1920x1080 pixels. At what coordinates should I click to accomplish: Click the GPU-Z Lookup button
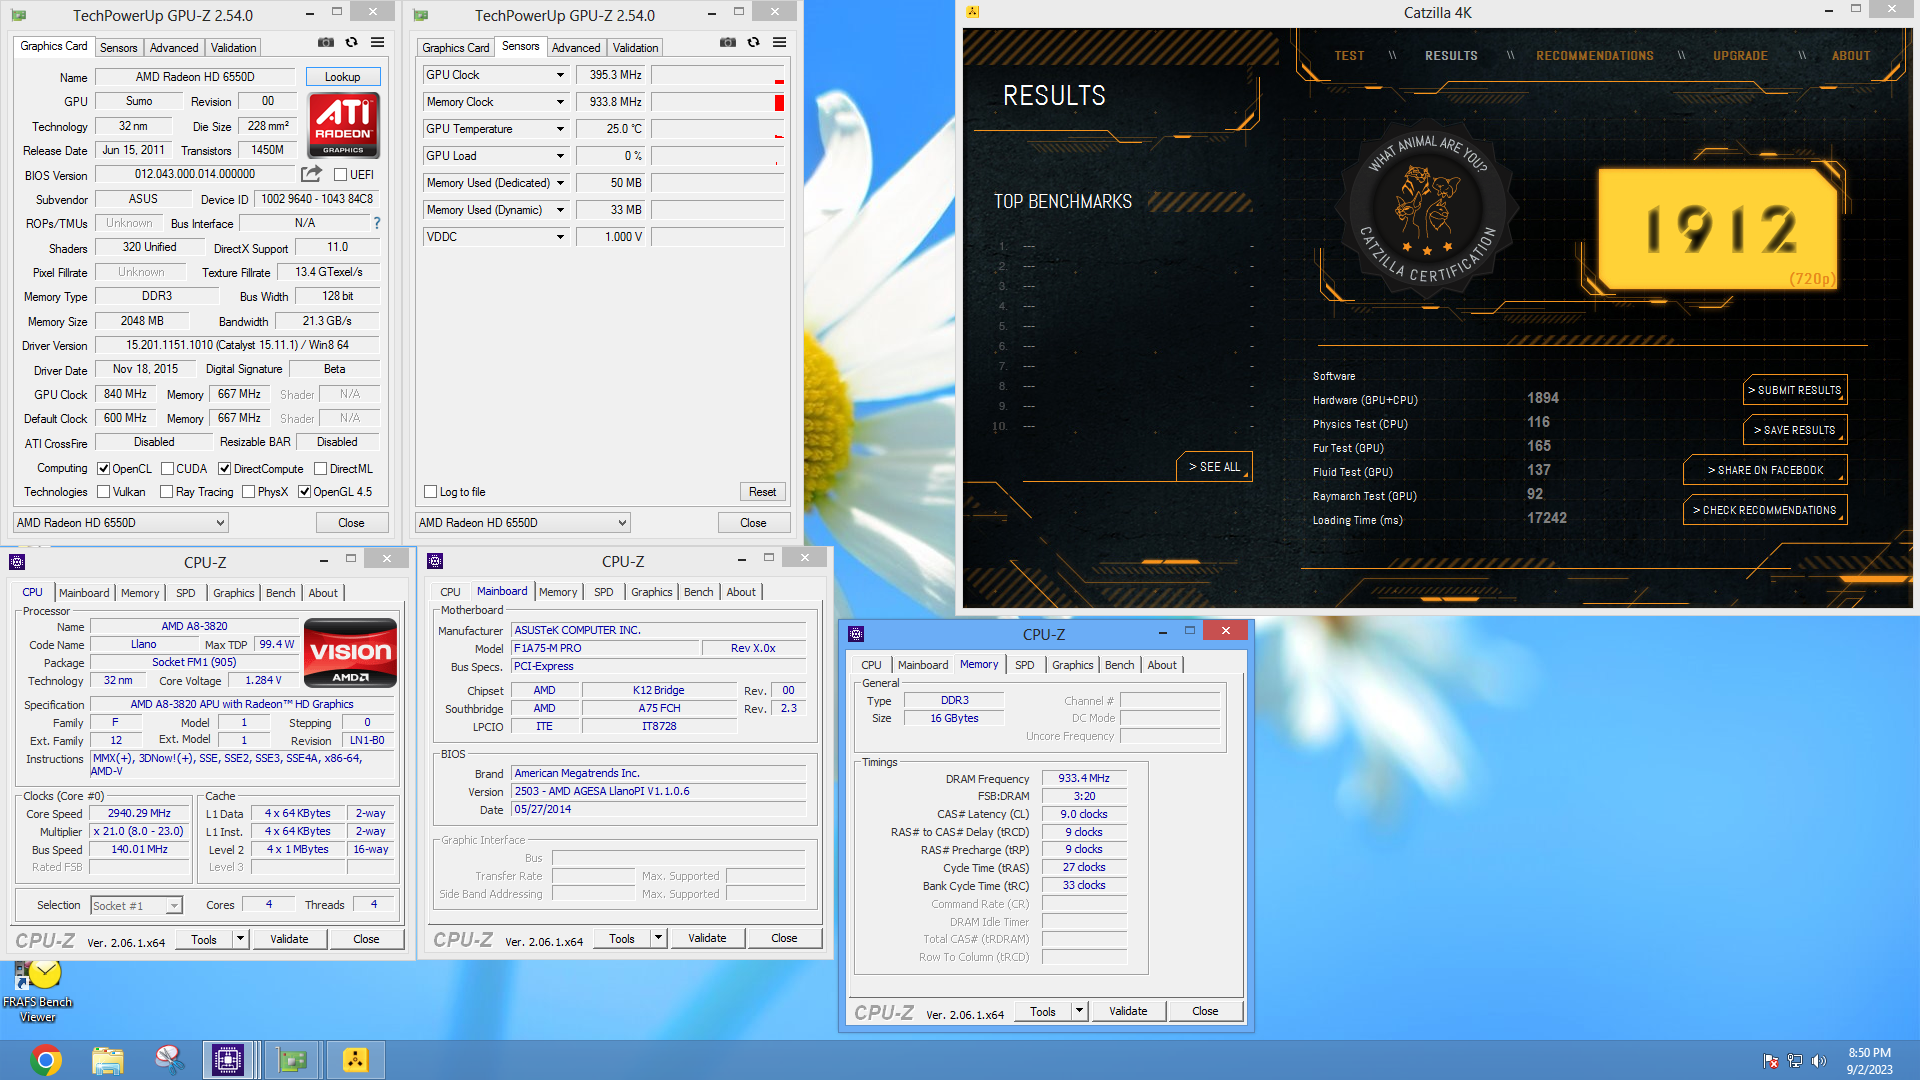(342, 77)
